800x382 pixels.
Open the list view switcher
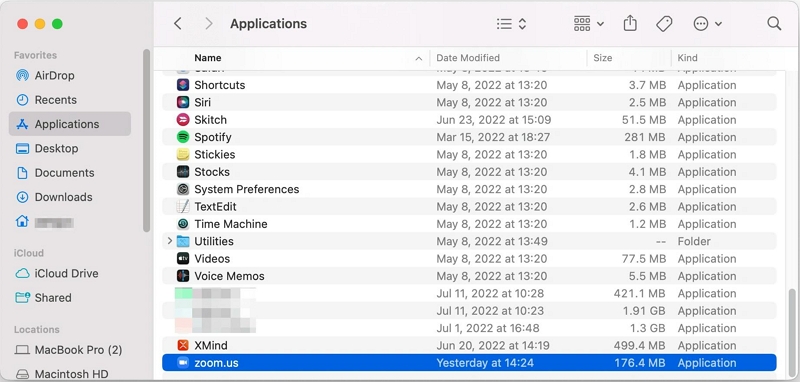click(511, 23)
